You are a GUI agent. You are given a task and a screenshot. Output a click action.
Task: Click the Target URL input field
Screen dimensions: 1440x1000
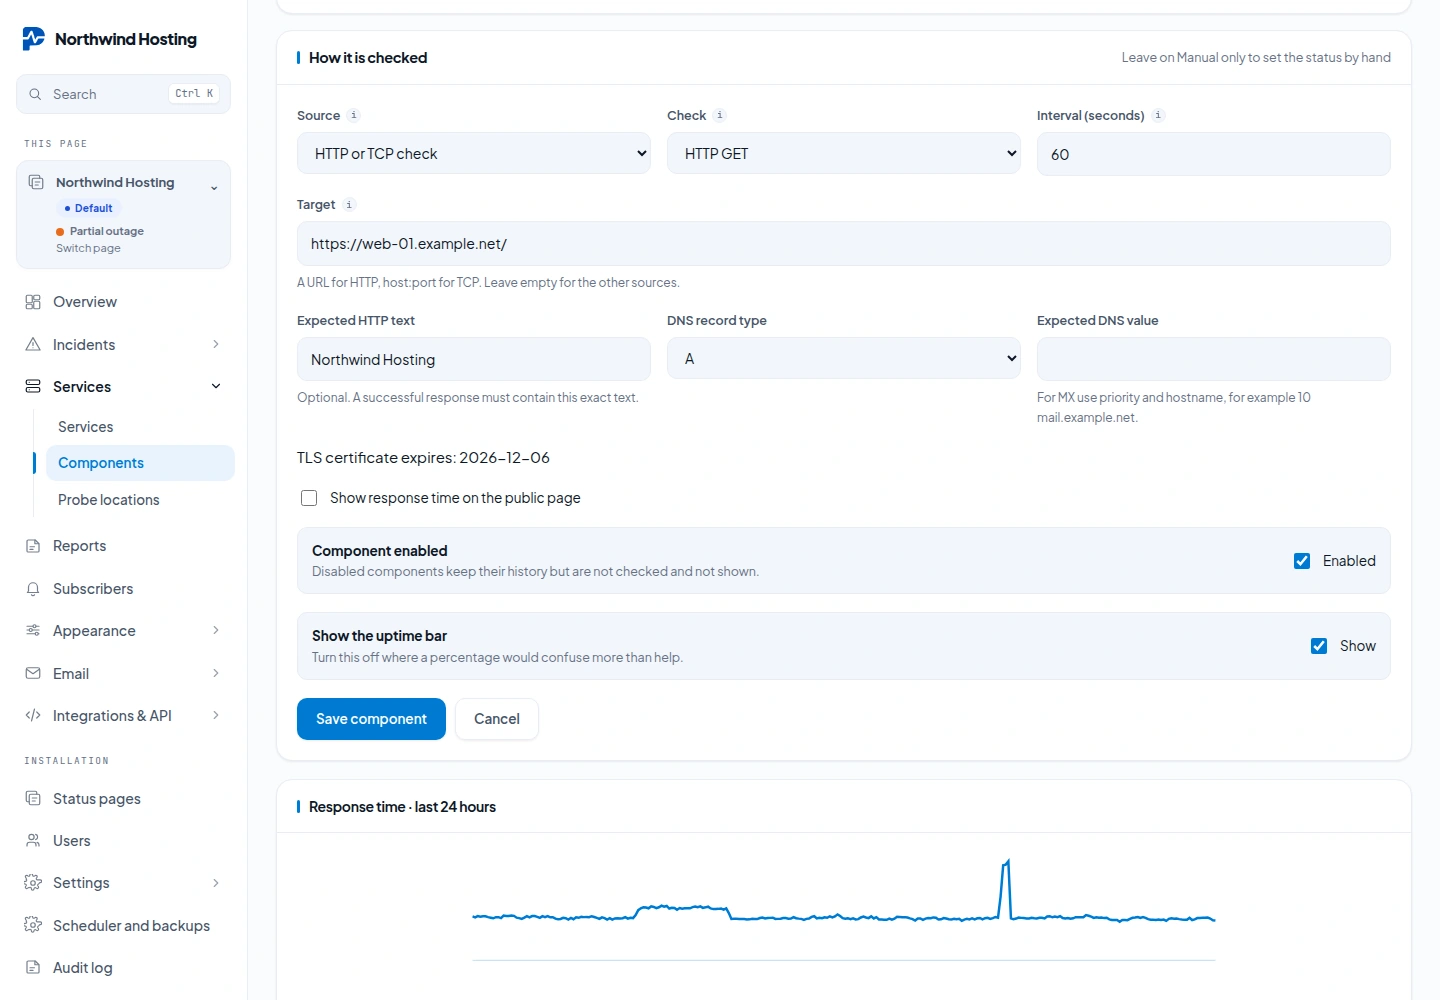(844, 244)
